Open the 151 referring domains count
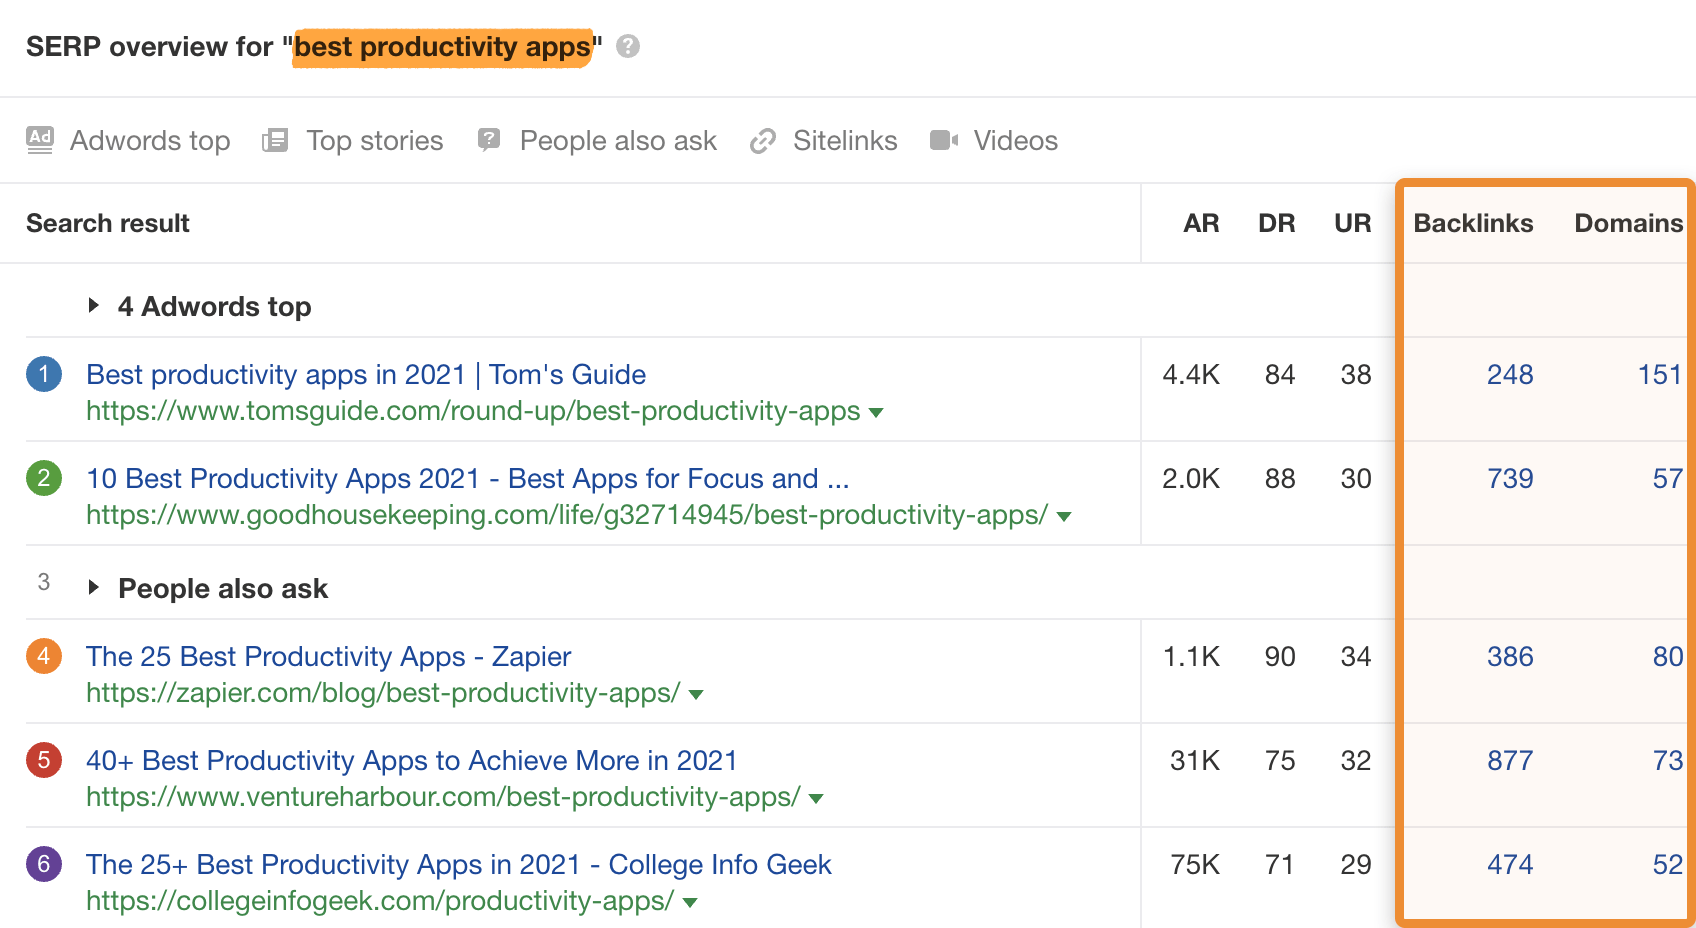The width and height of the screenshot is (1696, 928). (x=1659, y=375)
